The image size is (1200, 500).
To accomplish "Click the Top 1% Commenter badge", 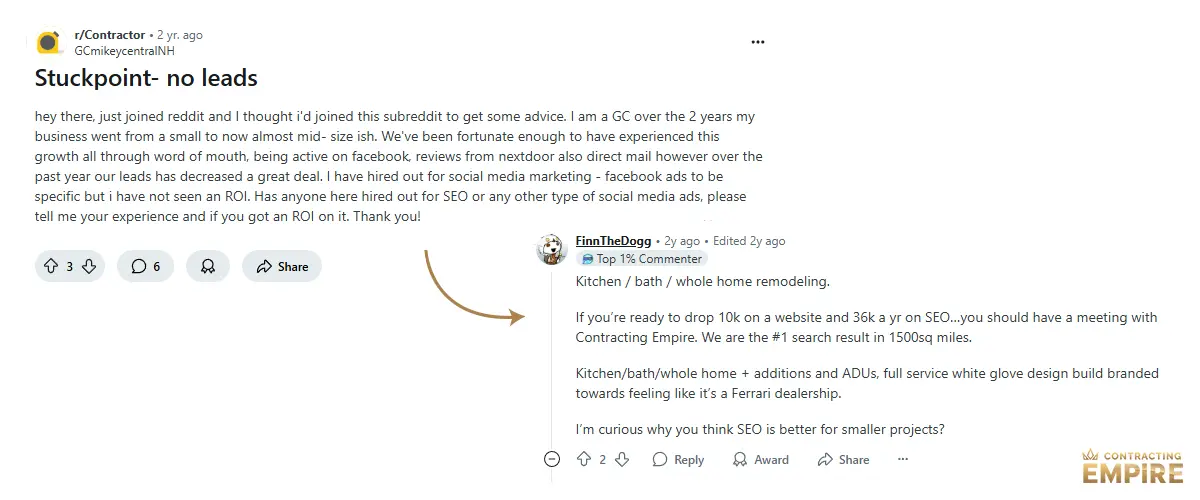I will coord(641,259).
